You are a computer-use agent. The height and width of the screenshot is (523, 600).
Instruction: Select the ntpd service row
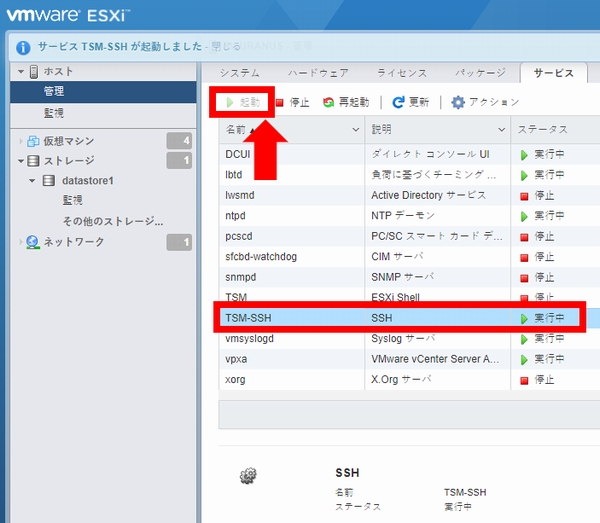(409, 216)
